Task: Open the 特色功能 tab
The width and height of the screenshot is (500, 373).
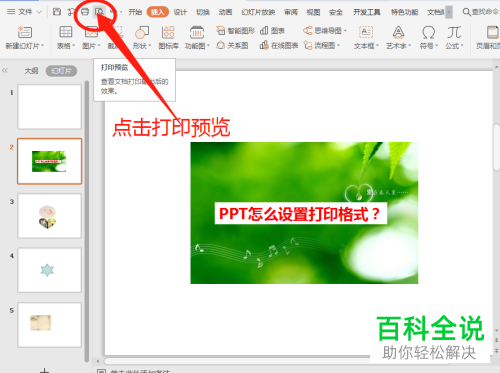Action: 405,12
